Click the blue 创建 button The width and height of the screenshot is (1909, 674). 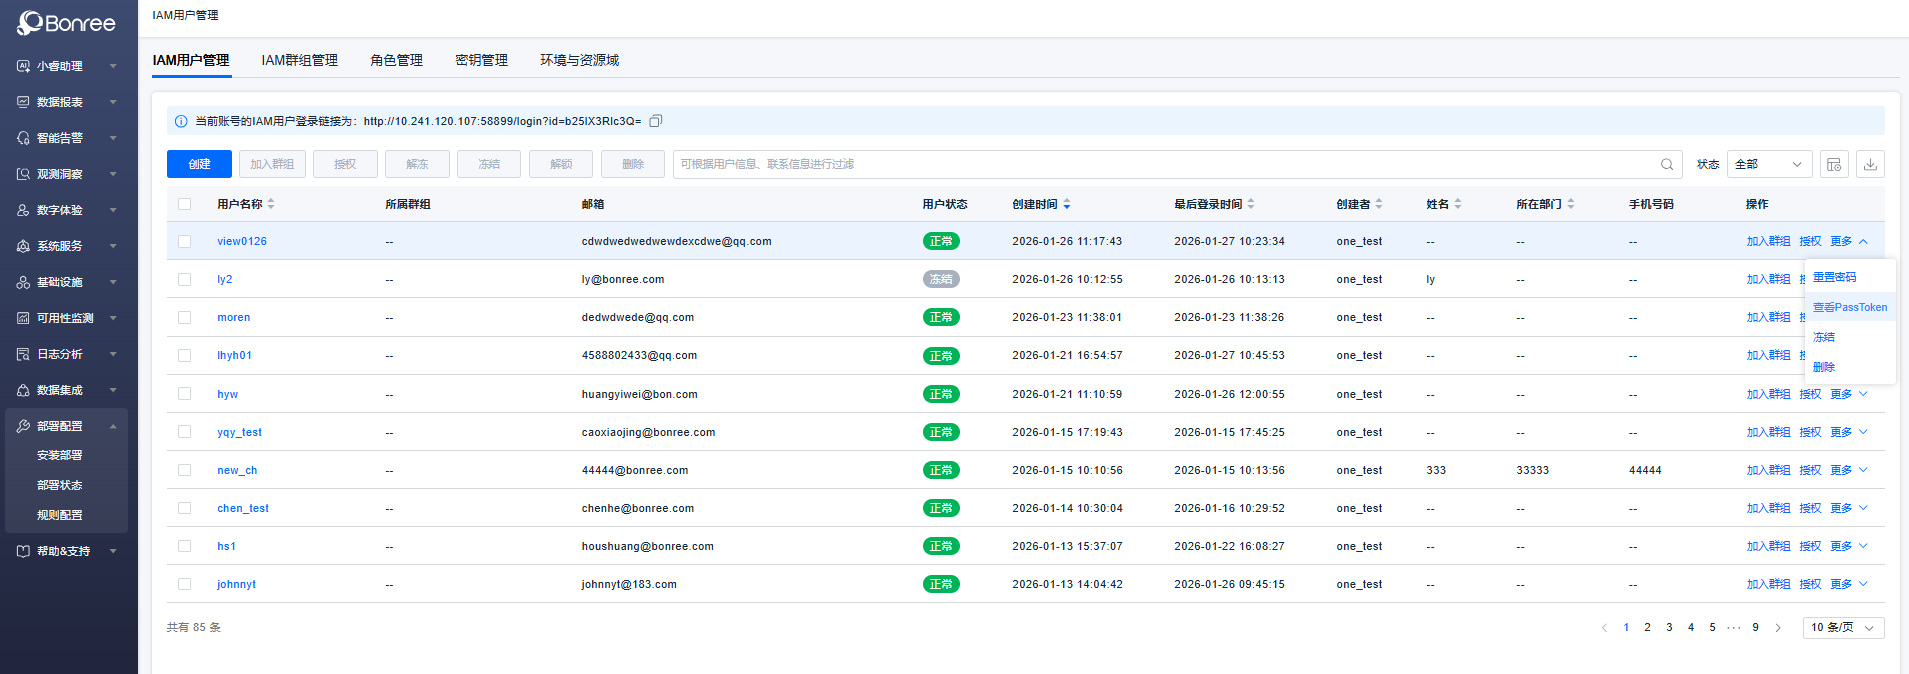click(x=199, y=164)
